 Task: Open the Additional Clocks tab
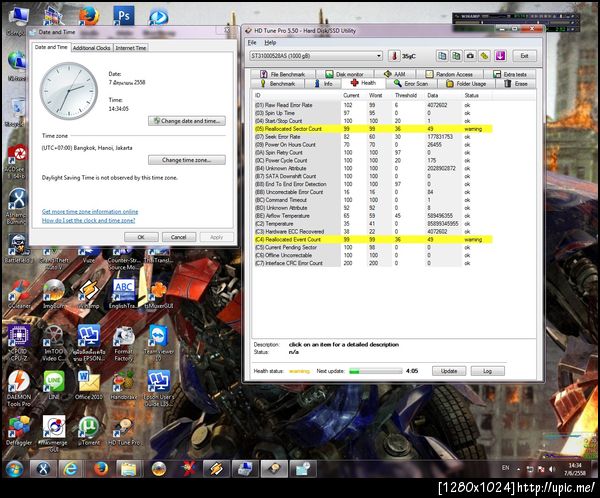91,48
